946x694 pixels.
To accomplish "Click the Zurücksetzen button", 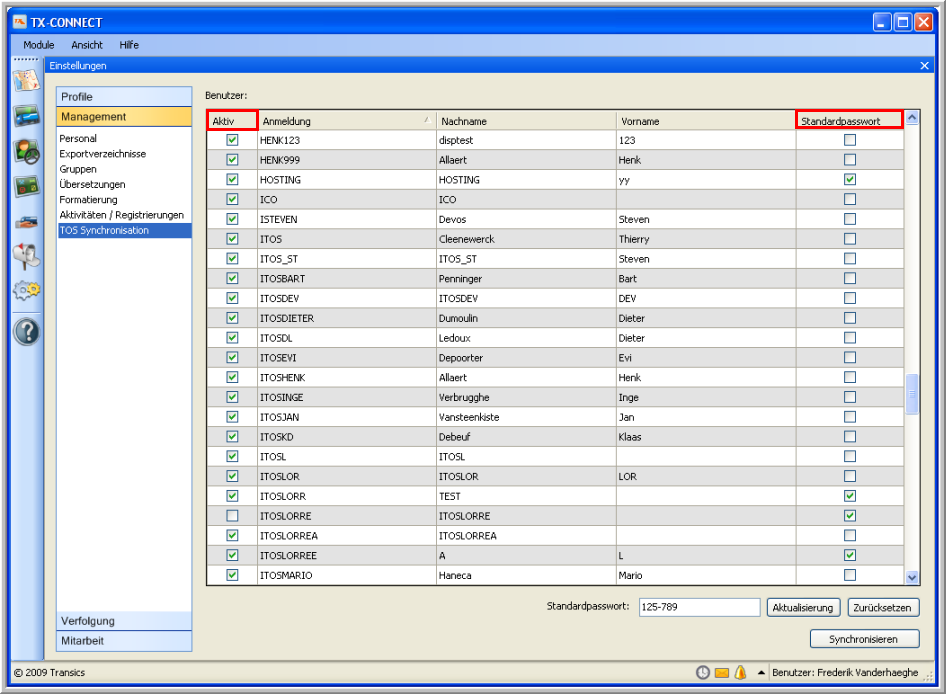I will pyautogui.click(x=883, y=608).
